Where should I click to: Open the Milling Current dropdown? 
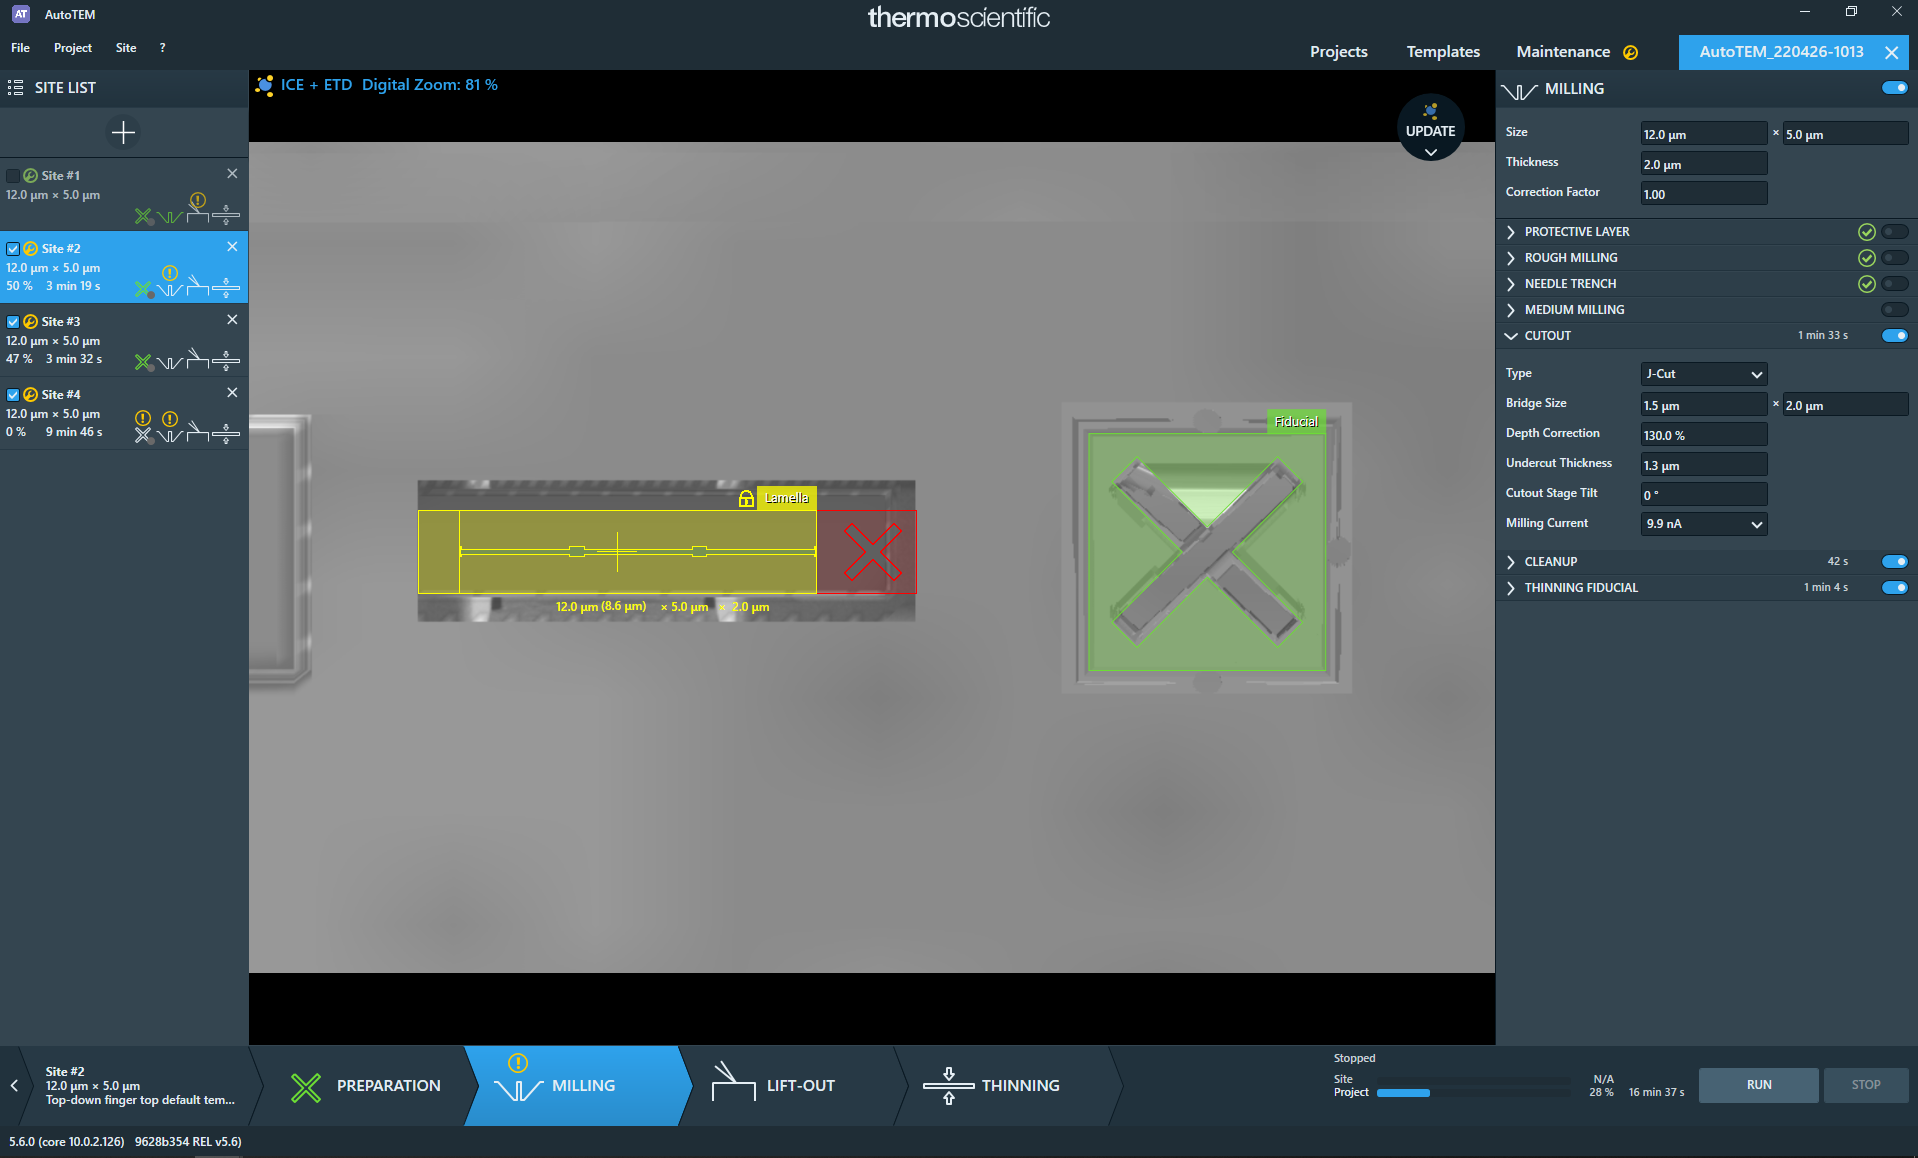click(1703, 524)
